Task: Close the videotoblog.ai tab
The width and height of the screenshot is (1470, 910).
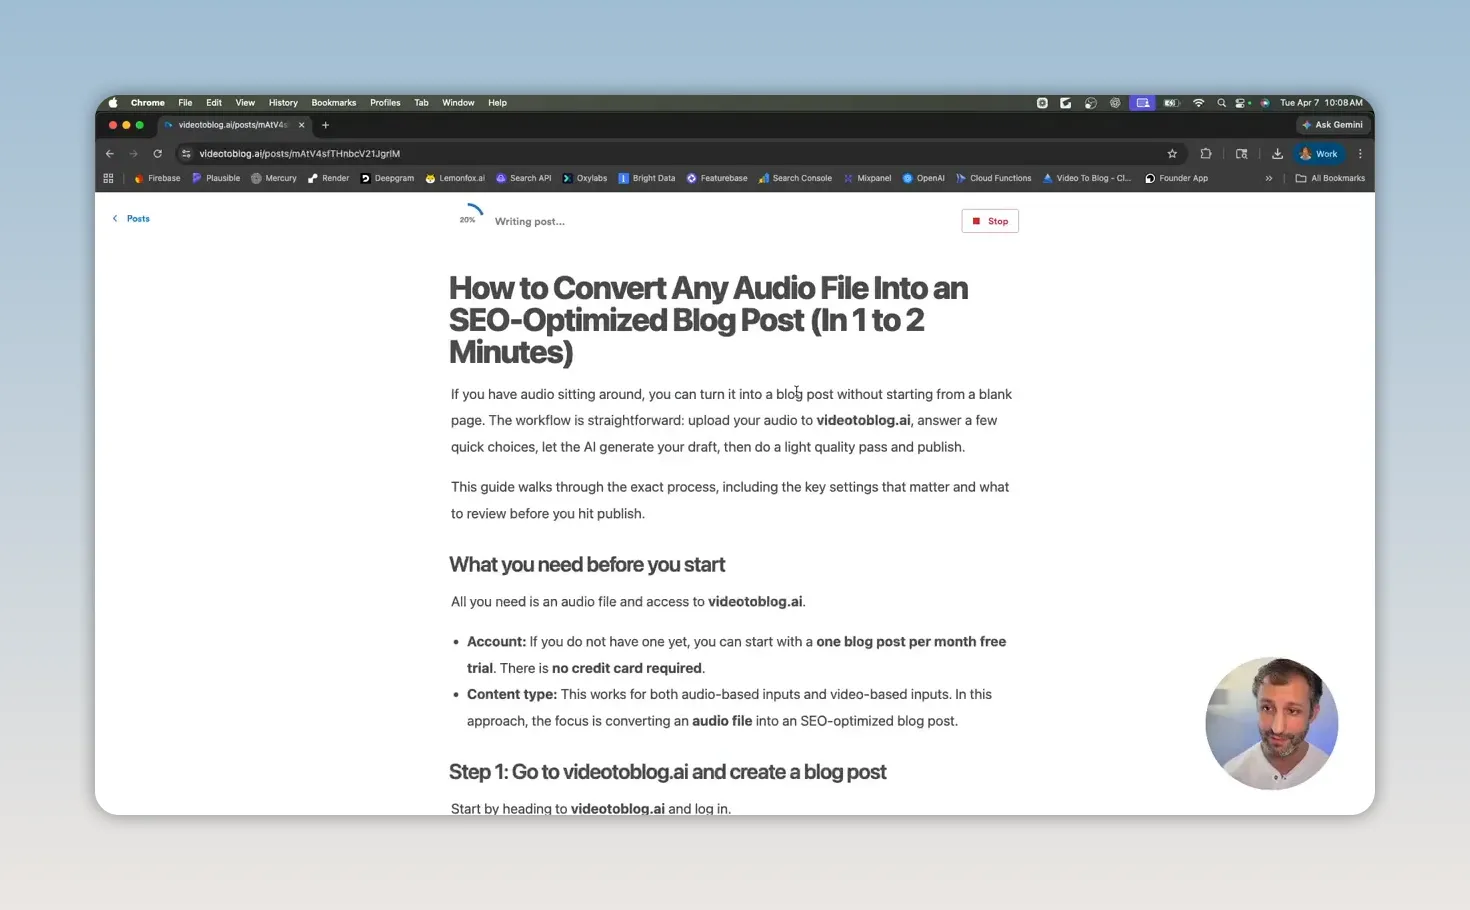Action: coord(301,125)
